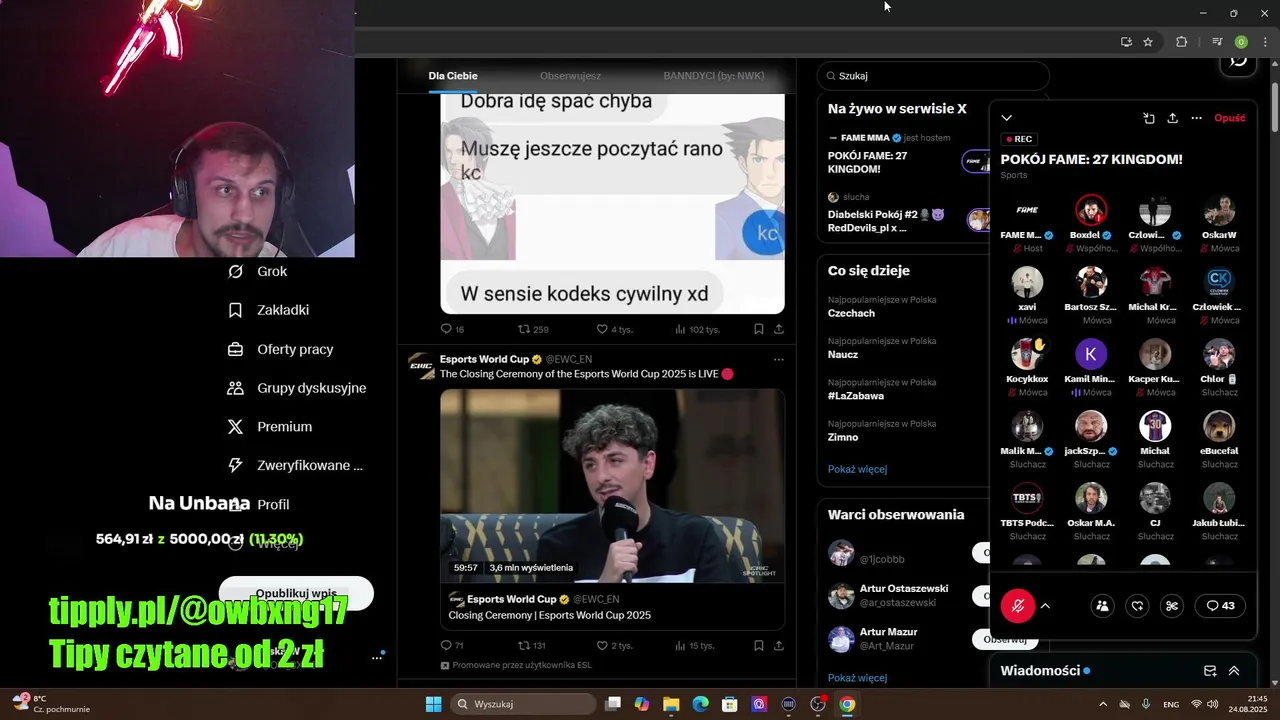Share the Esports World Cup post
Viewport: 1280px width, 720px height.
coord(779,646)
